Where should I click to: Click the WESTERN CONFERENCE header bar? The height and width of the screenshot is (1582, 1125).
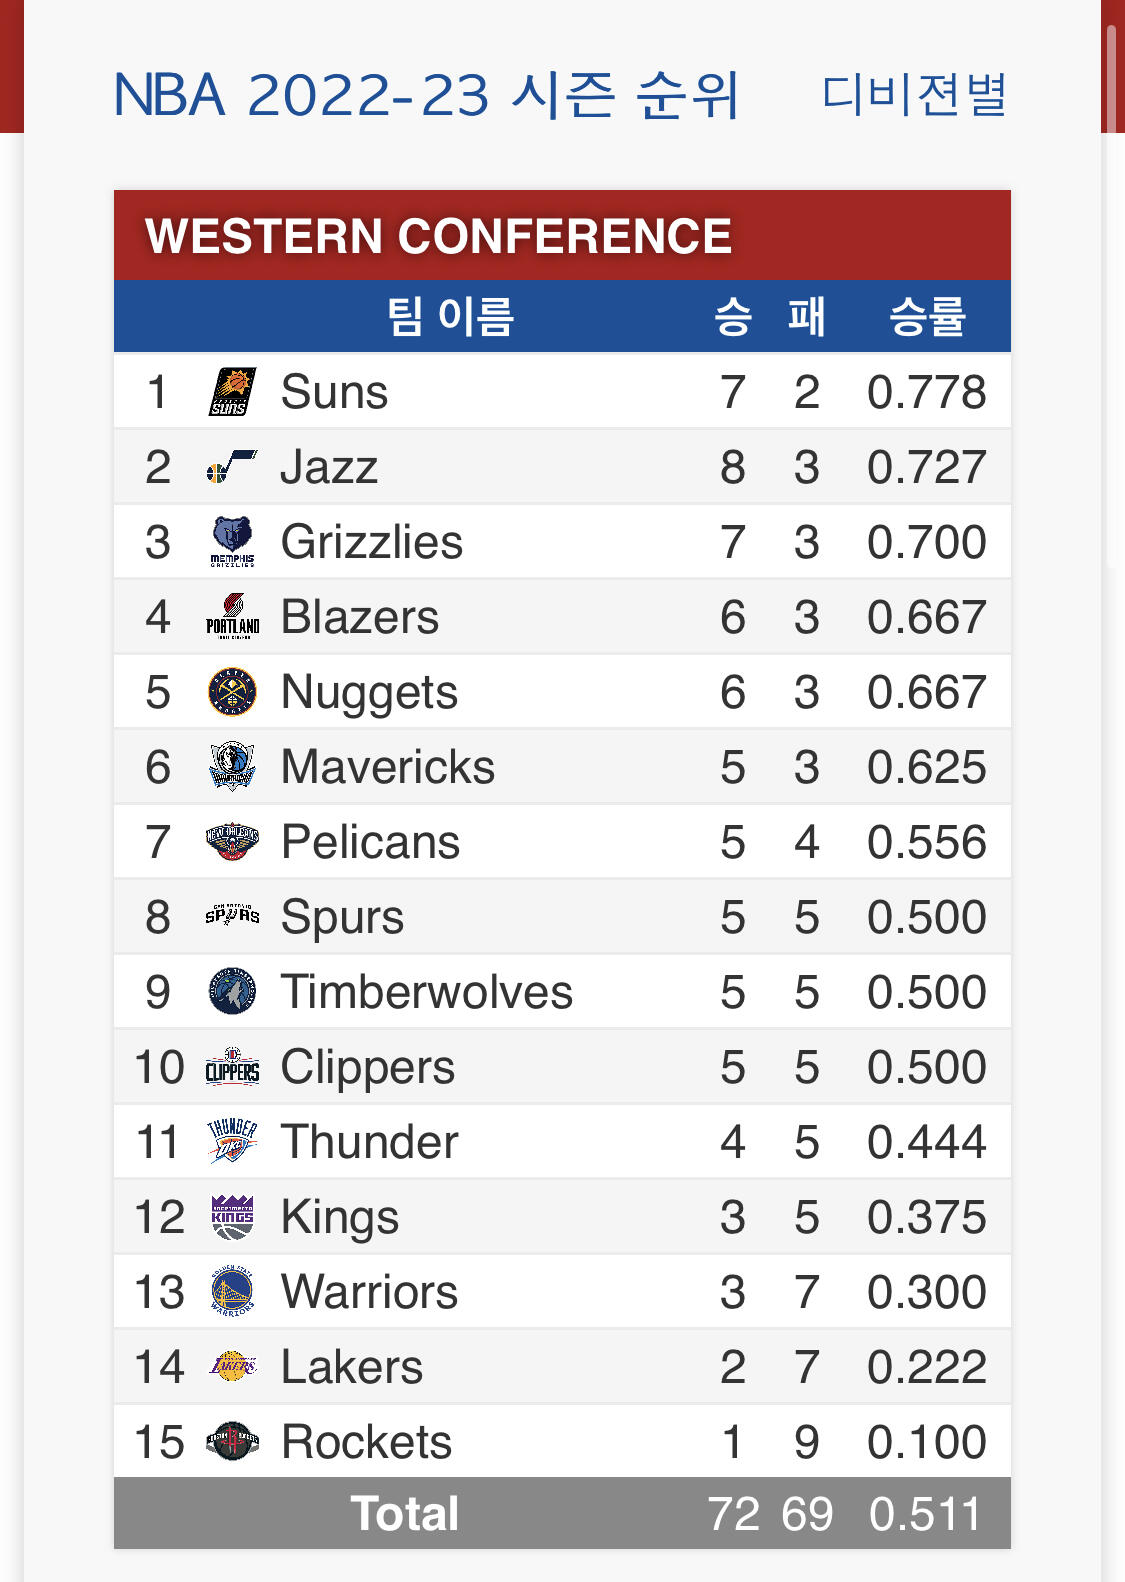click(x=562, y=236)
